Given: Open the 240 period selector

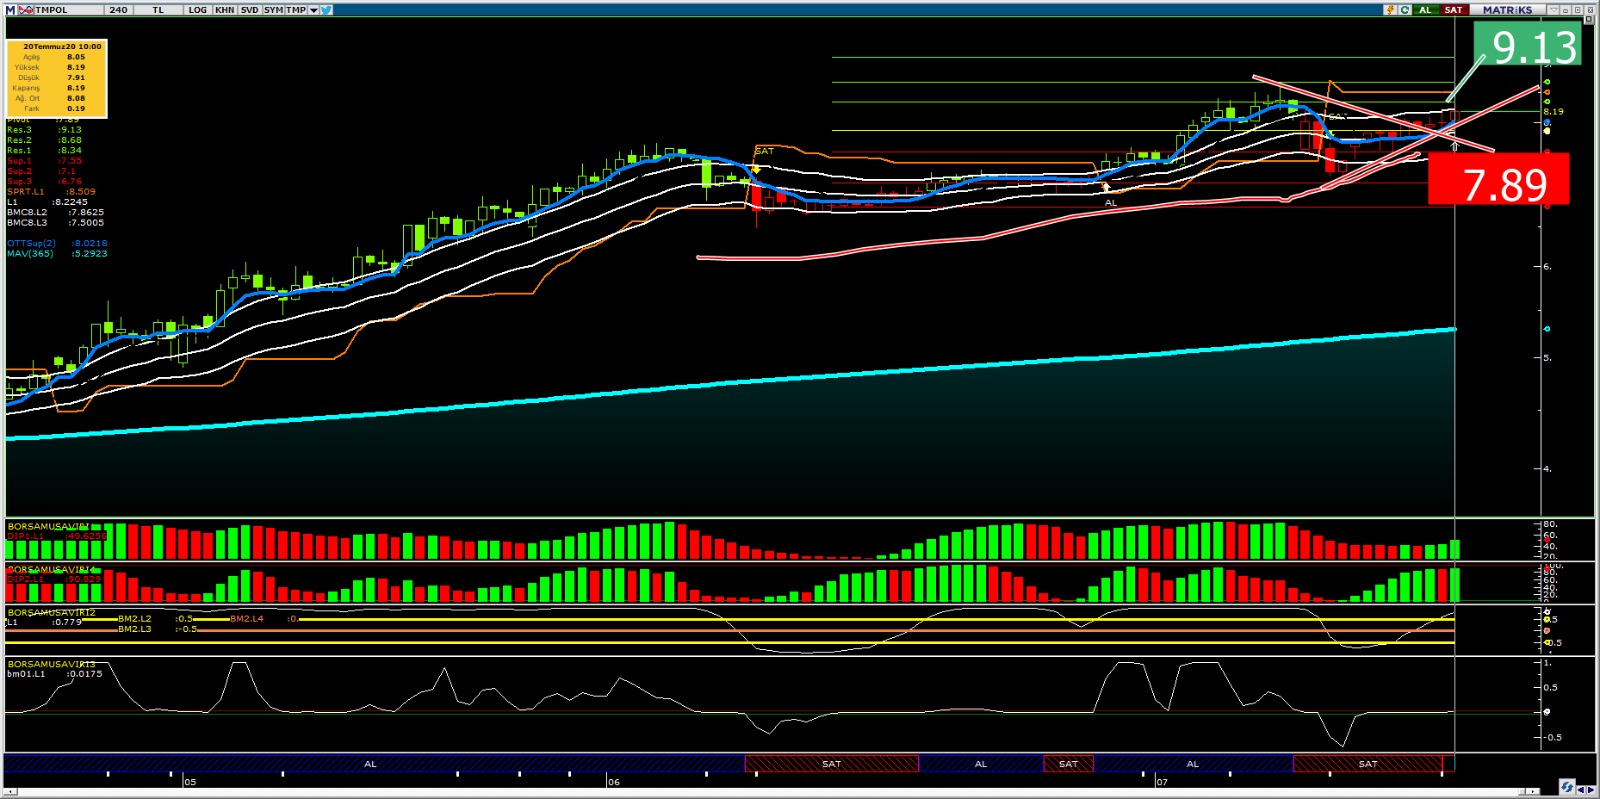Looking at the screenshot, I should pyautogui.click(x=118, y=10).
